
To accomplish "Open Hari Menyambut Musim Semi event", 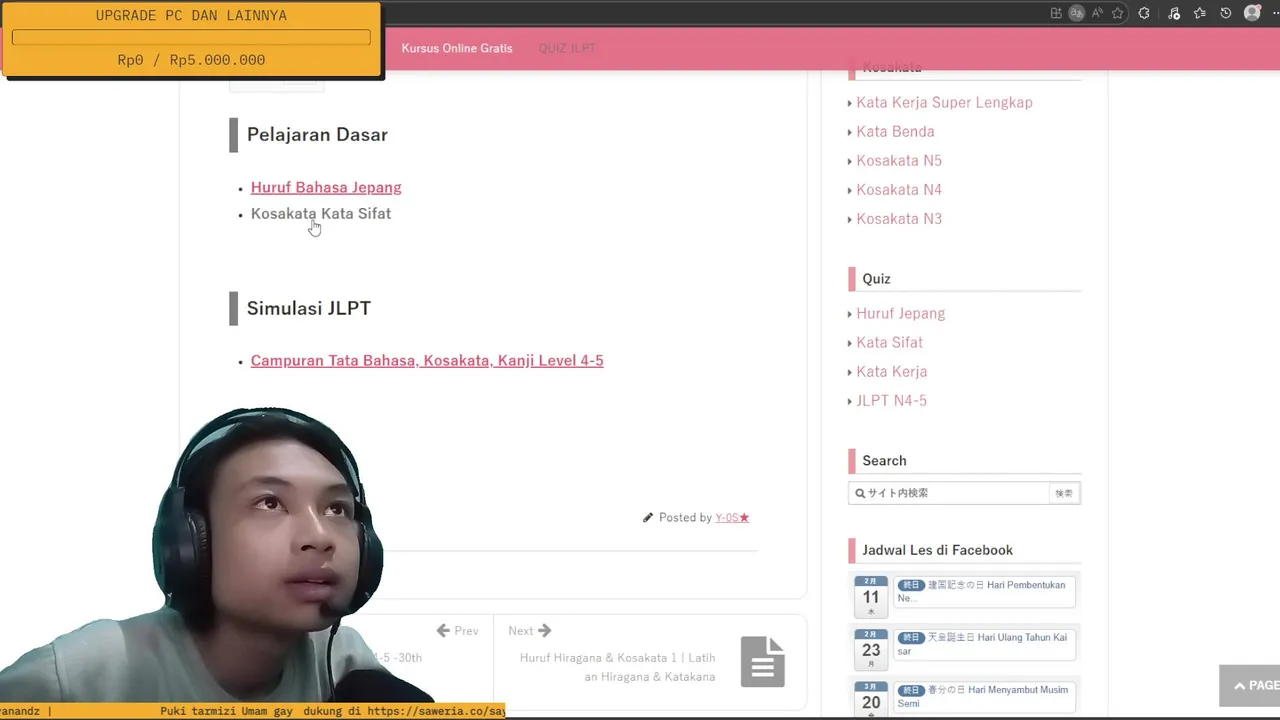I will coord(985,696).
